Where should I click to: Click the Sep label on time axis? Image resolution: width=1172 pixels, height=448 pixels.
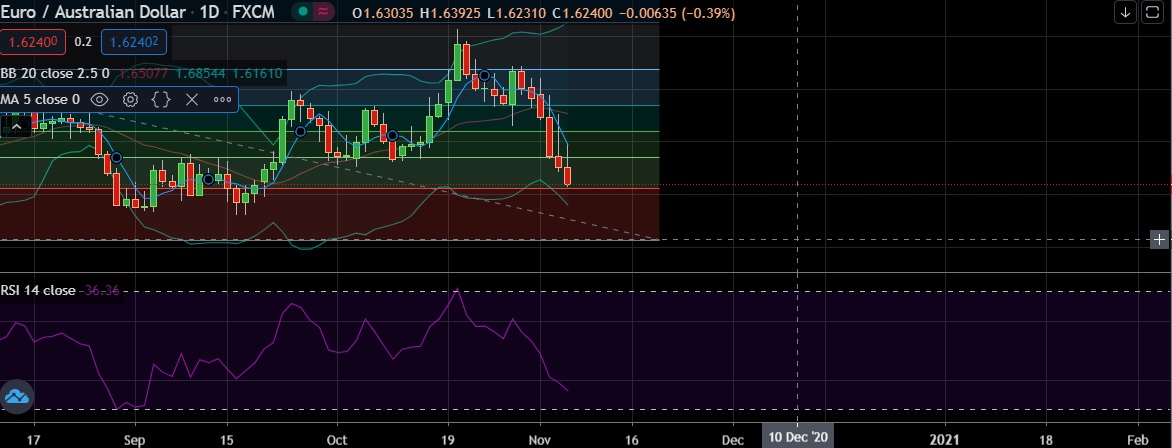[135, 440]
